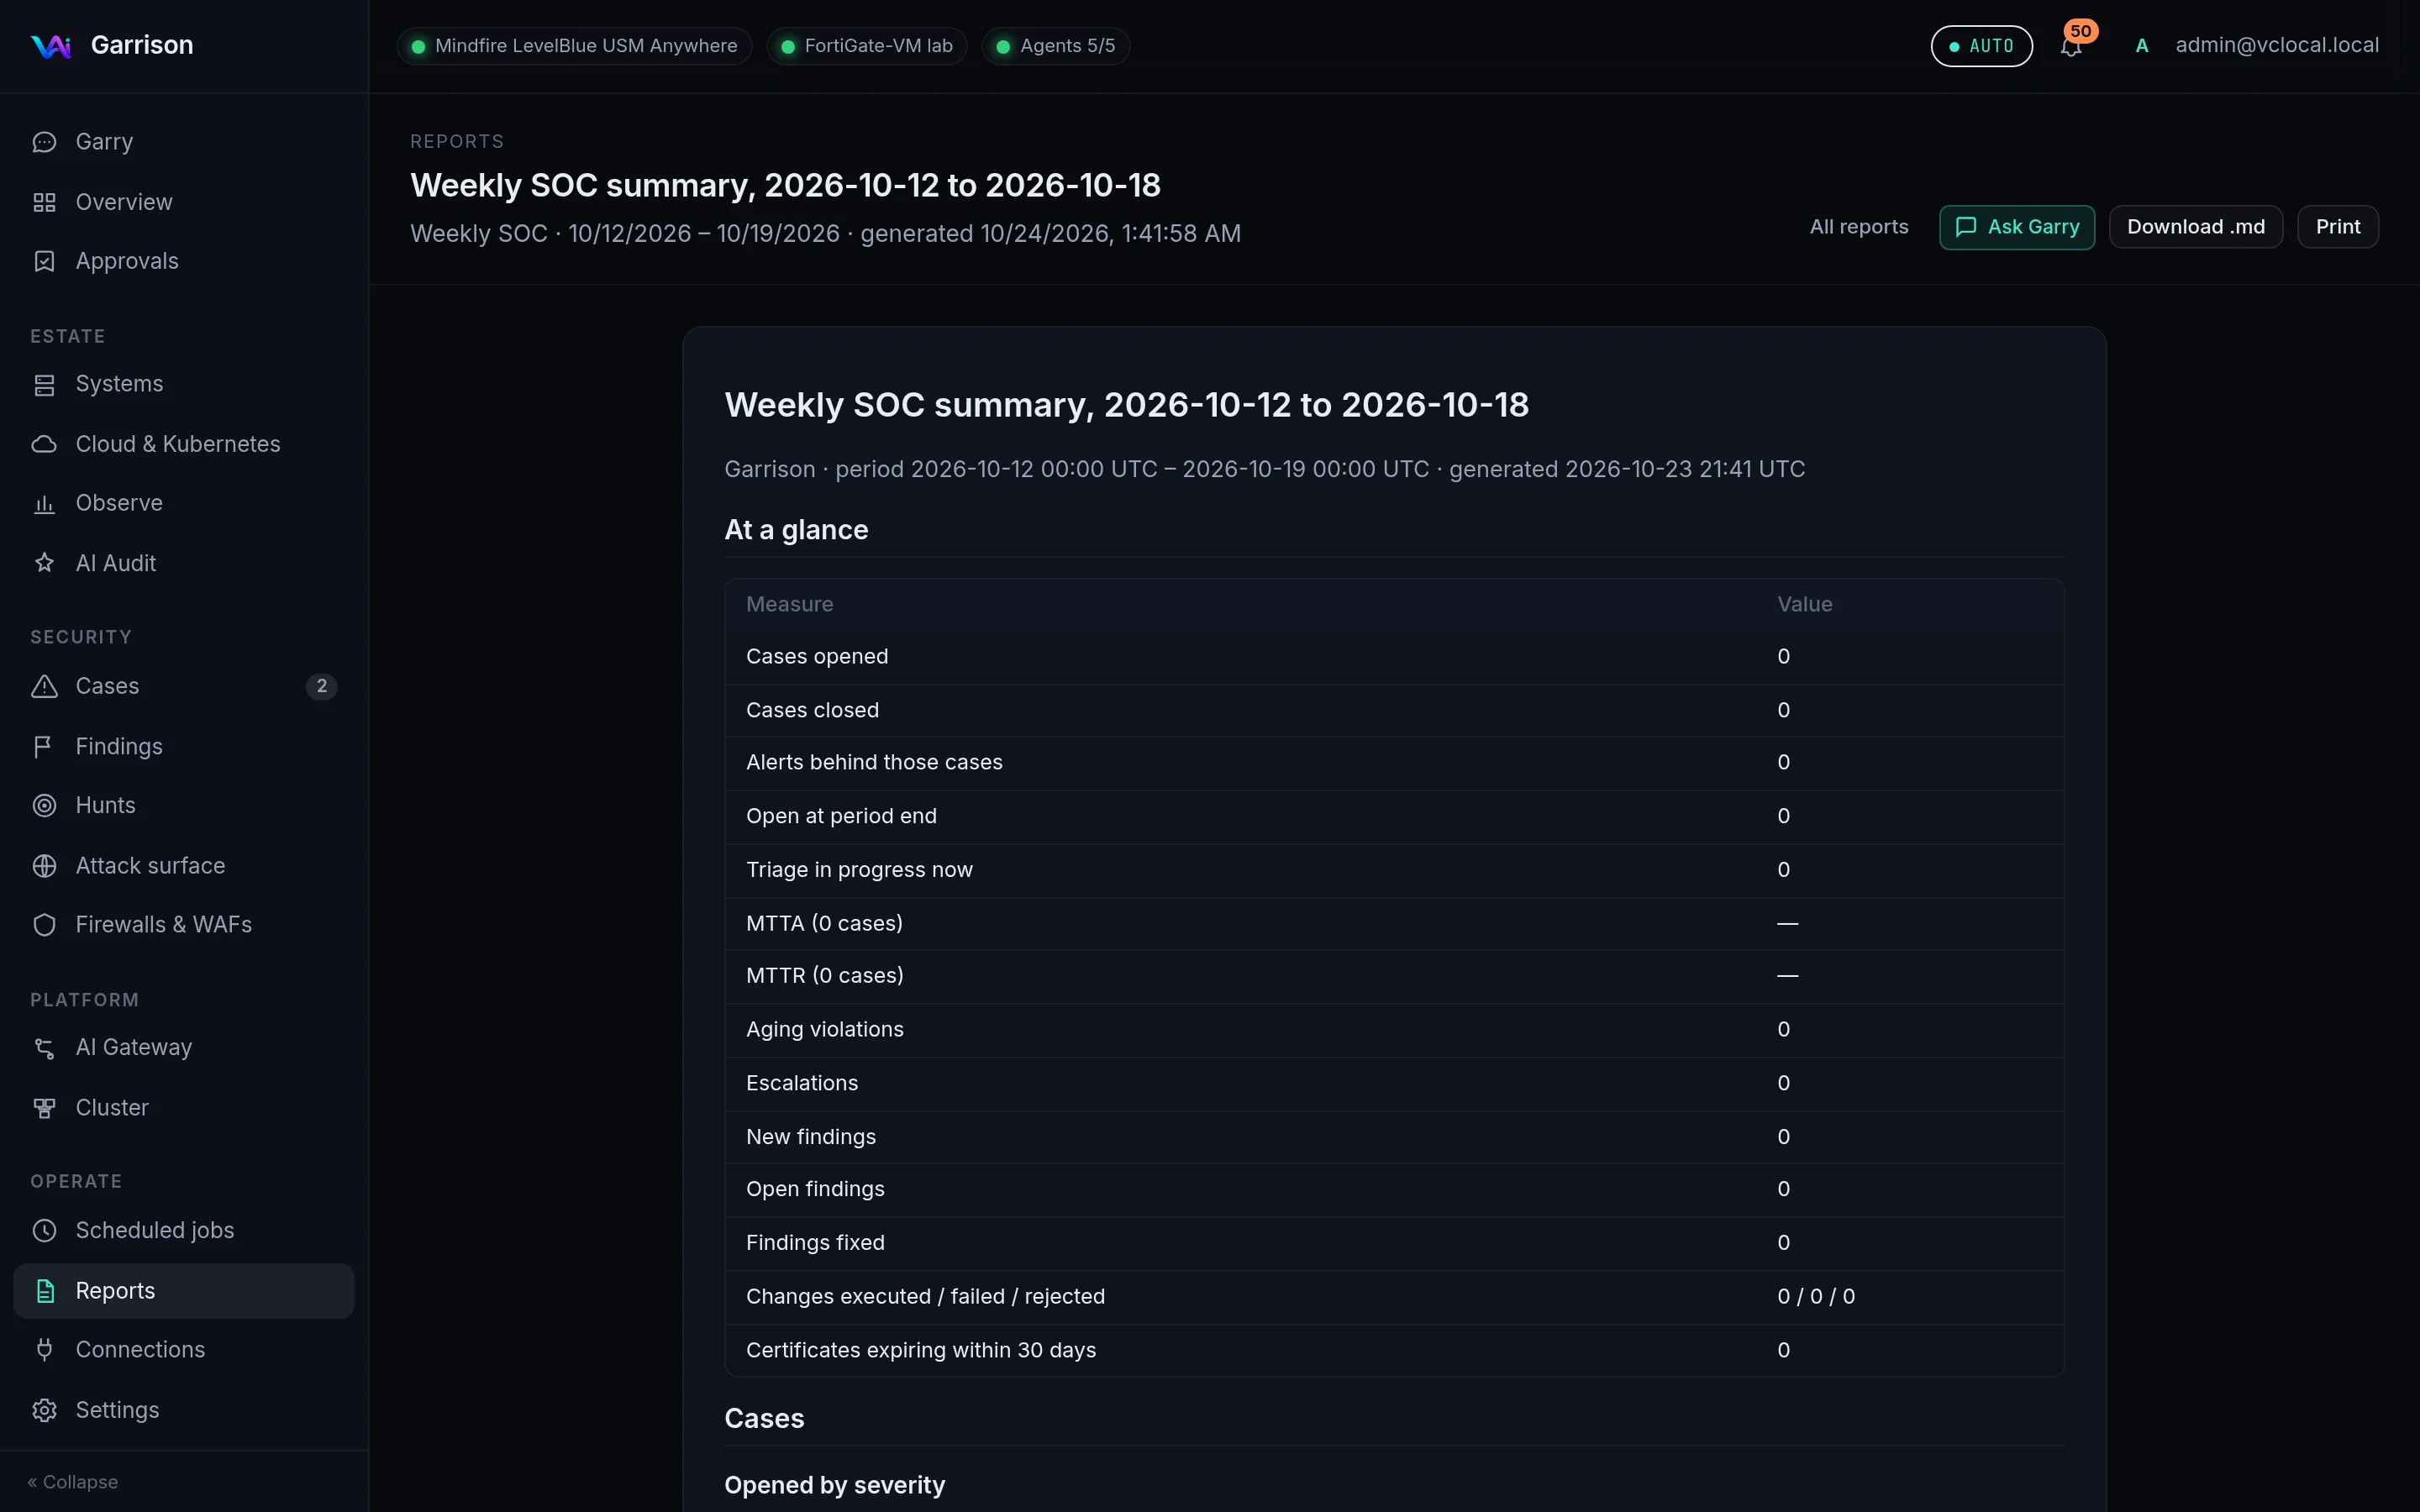Screen dimensions: 2420x1512
Task: Open the Hunts page
Action: tap(184, 805)
